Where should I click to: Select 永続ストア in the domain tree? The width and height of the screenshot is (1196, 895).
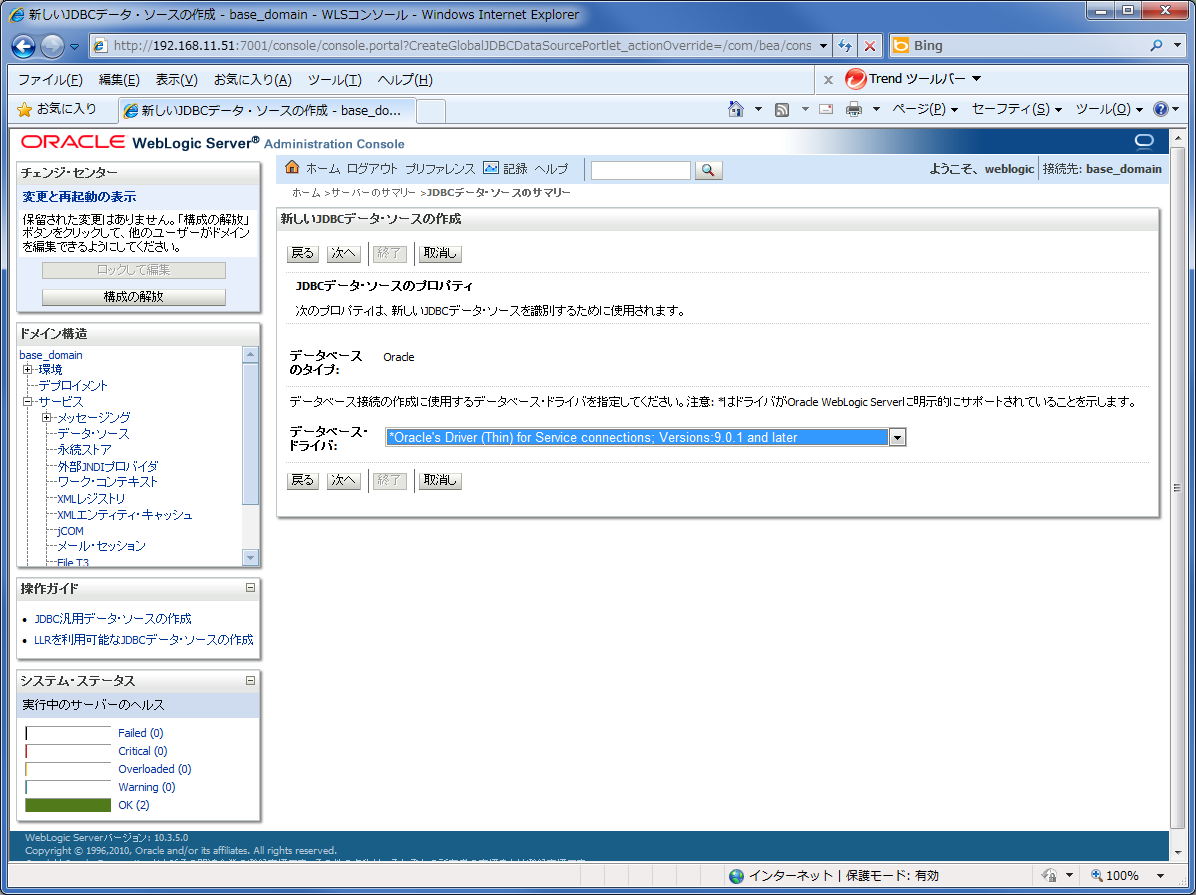pyautogui.click(x=85, y=449)
